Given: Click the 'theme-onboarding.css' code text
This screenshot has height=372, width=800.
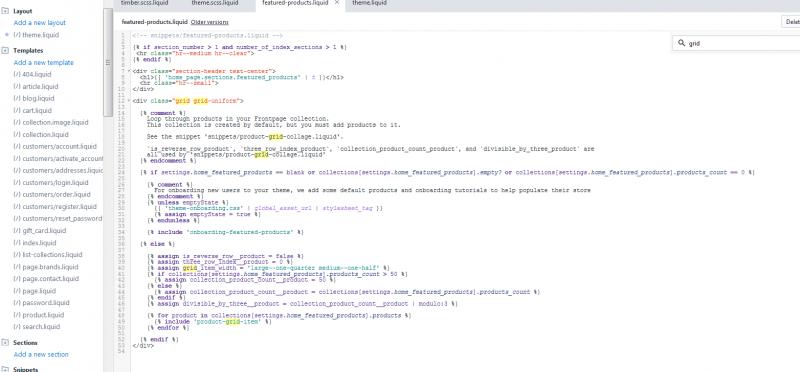Looking at the screenshot, I should [x=203, y=208].
